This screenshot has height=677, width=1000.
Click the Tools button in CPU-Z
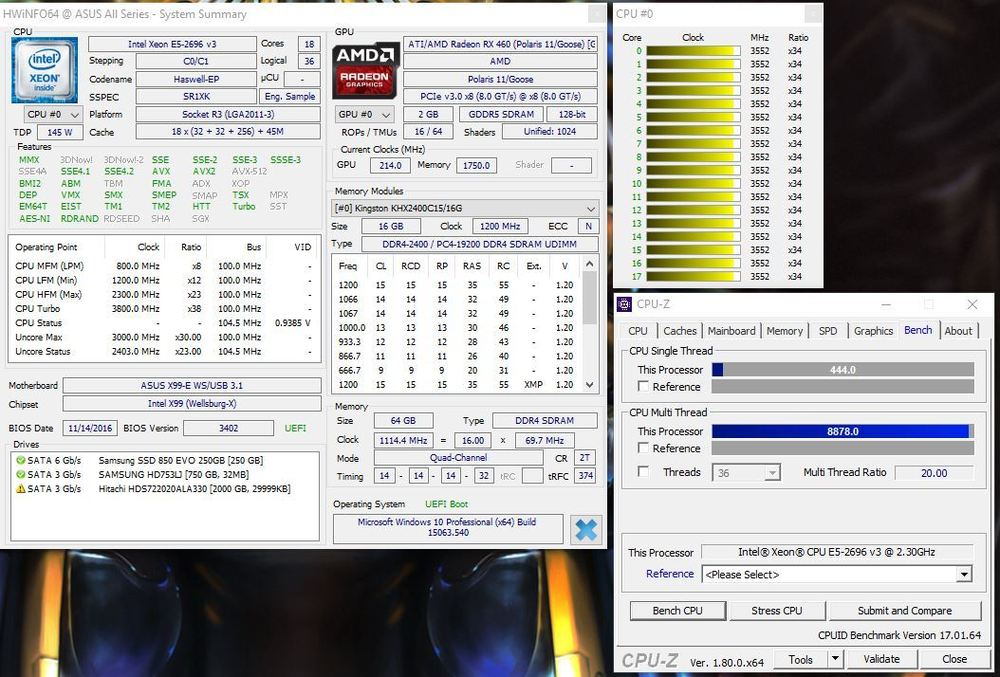pos(800,659)
